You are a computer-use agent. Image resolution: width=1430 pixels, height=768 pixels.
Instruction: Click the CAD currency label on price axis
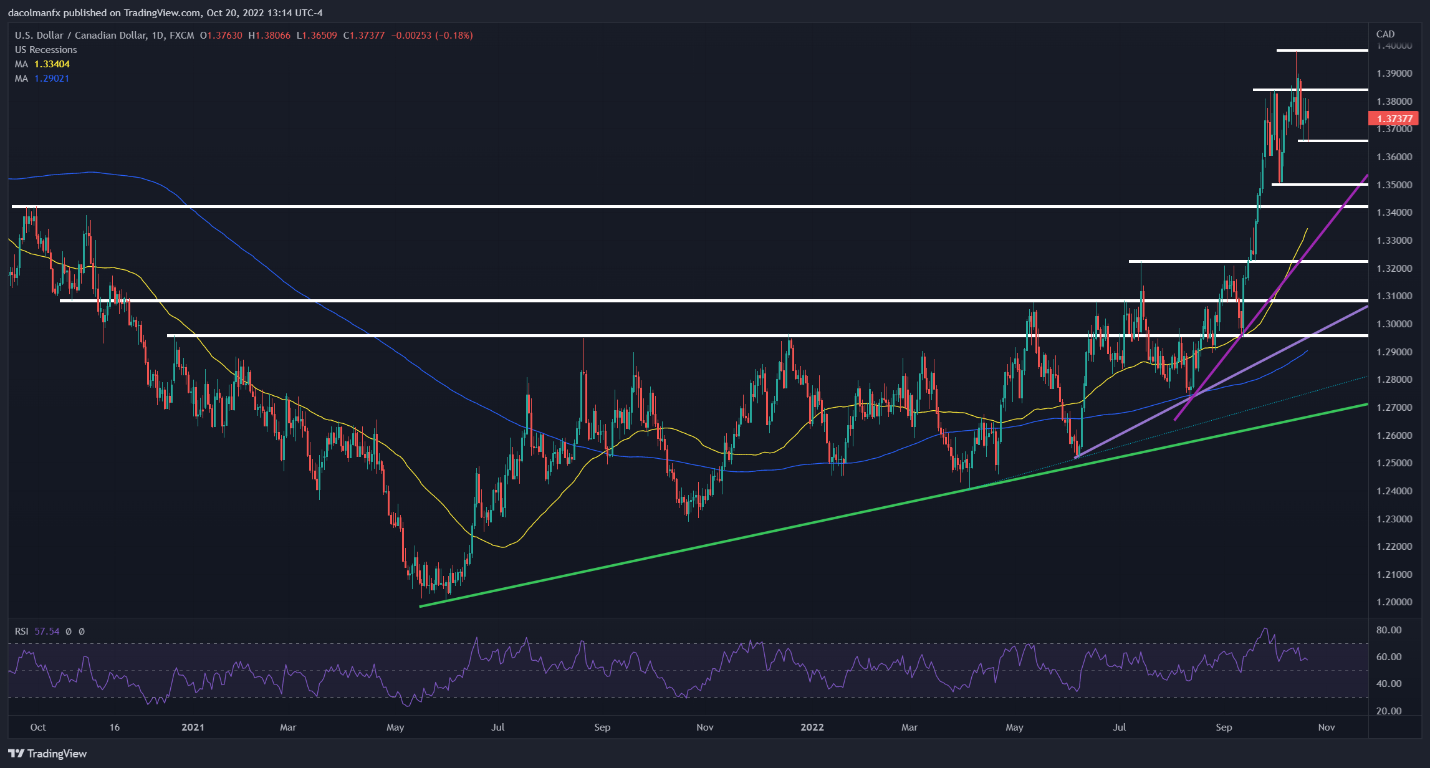coord(1385,33)
